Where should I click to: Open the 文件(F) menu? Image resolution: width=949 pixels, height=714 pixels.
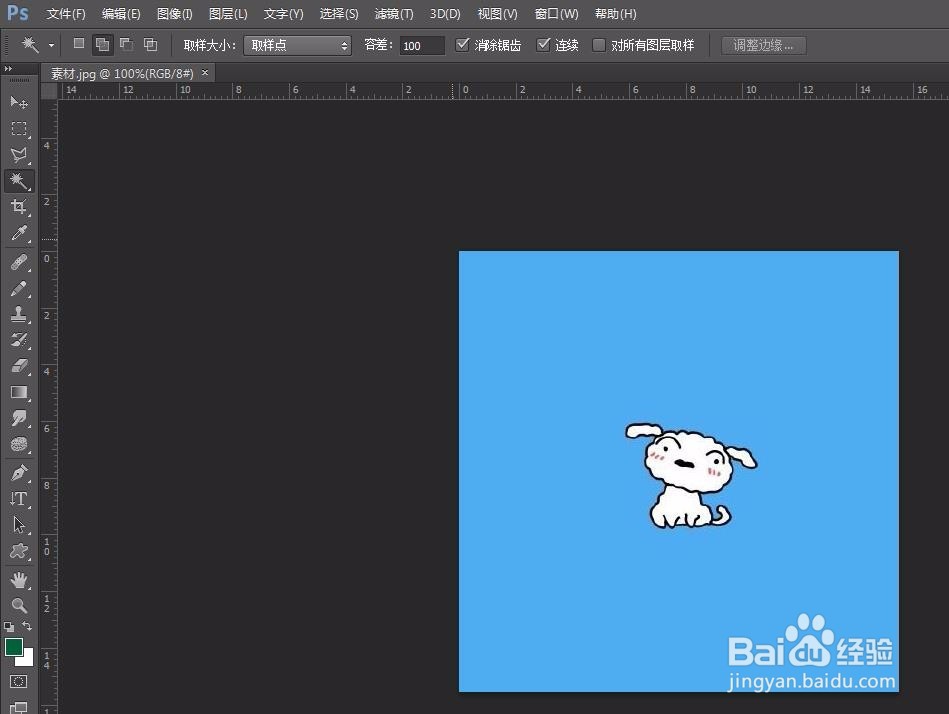click(x=66, y=13)
